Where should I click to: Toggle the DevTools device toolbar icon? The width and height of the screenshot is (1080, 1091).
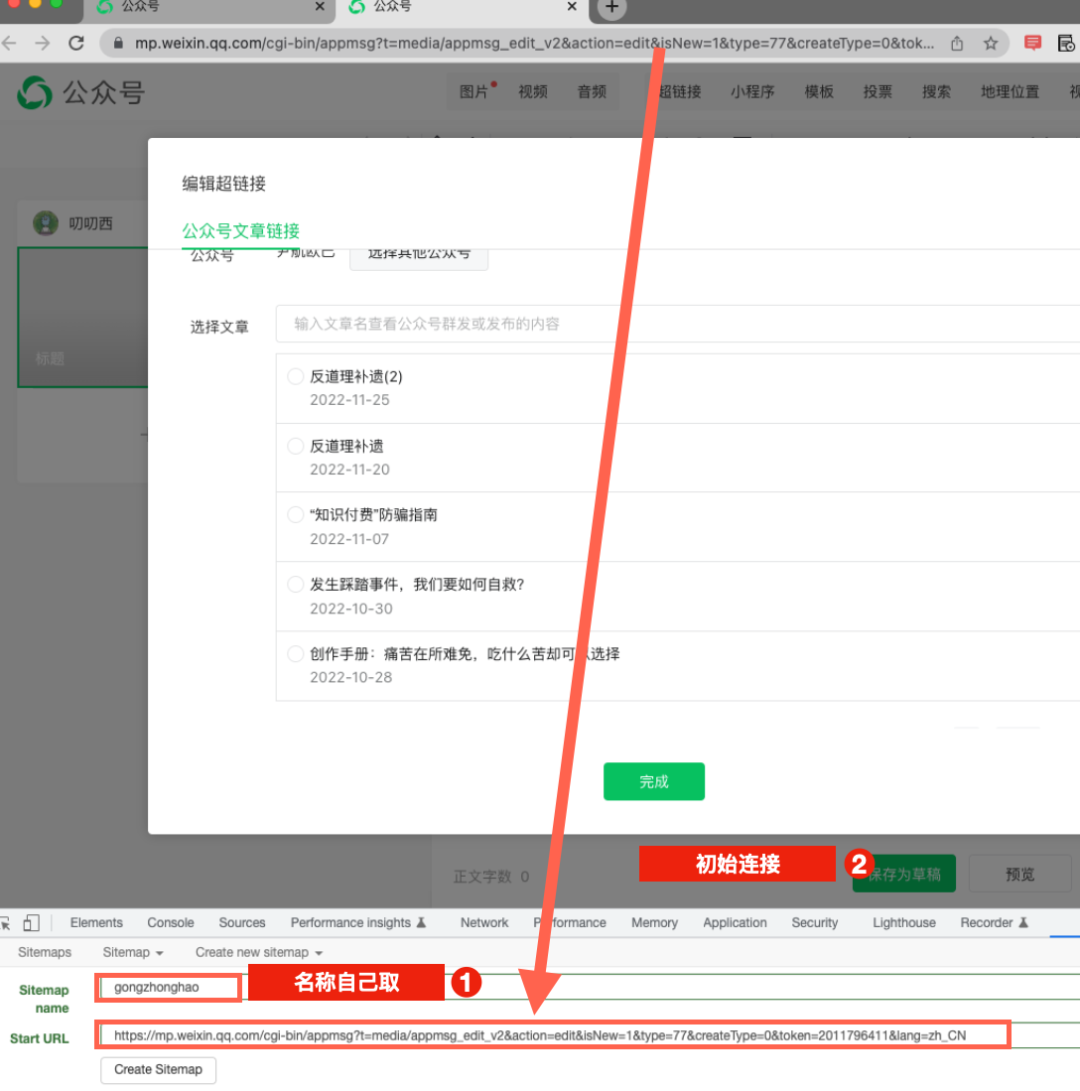tap(32, 923)
